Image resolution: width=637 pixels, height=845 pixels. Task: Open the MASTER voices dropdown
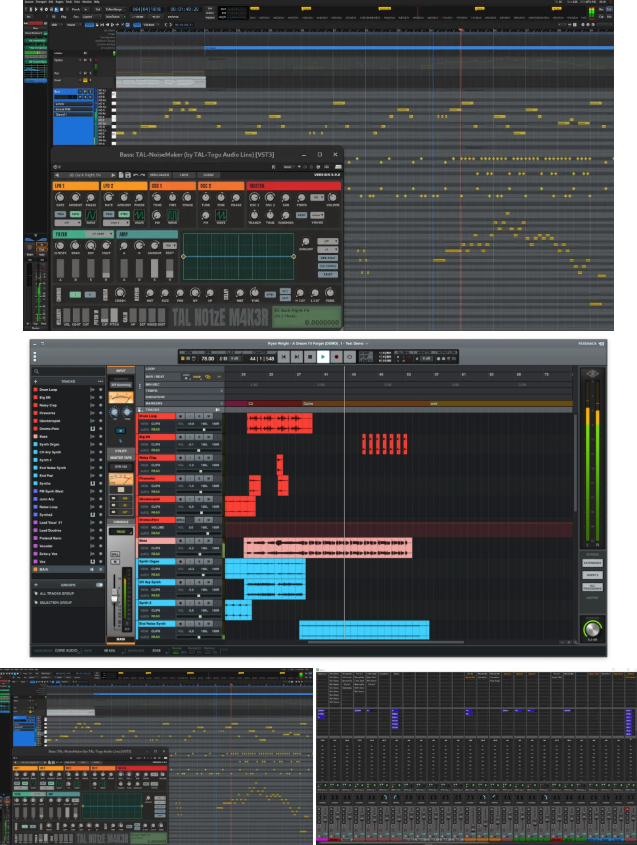(317, 215)
